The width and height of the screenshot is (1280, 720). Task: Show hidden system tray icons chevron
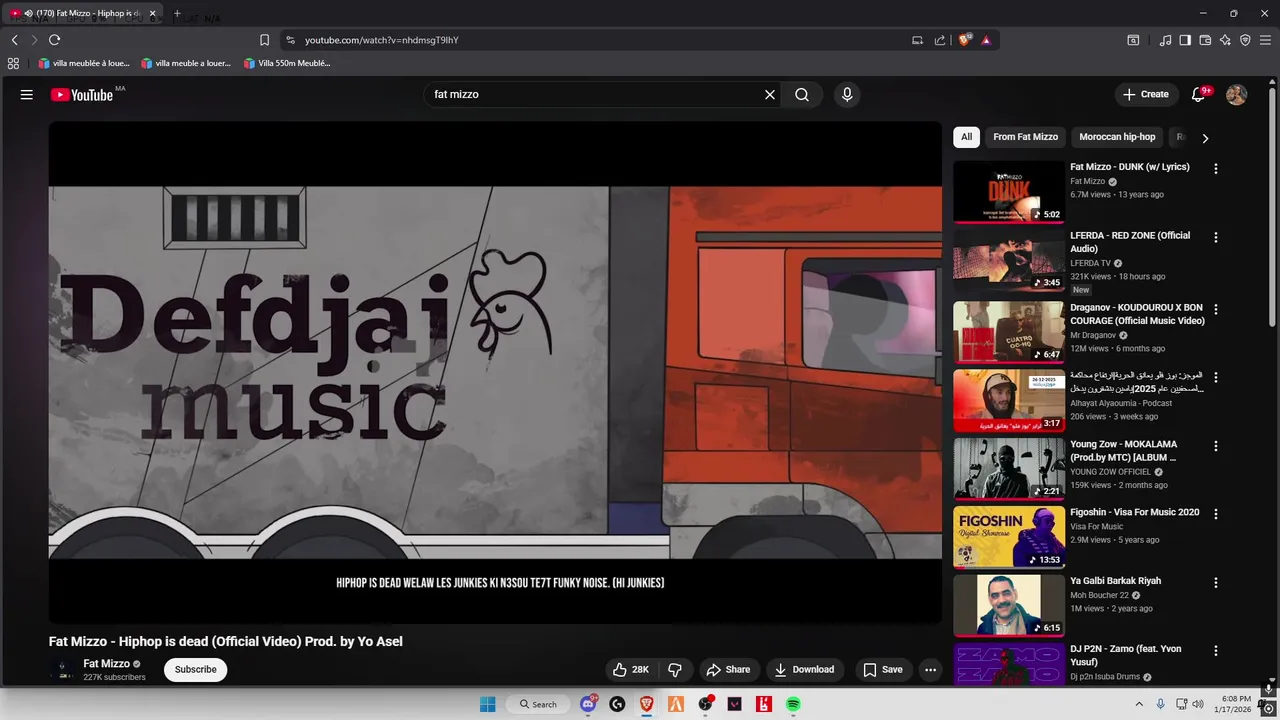(1139, 704)
